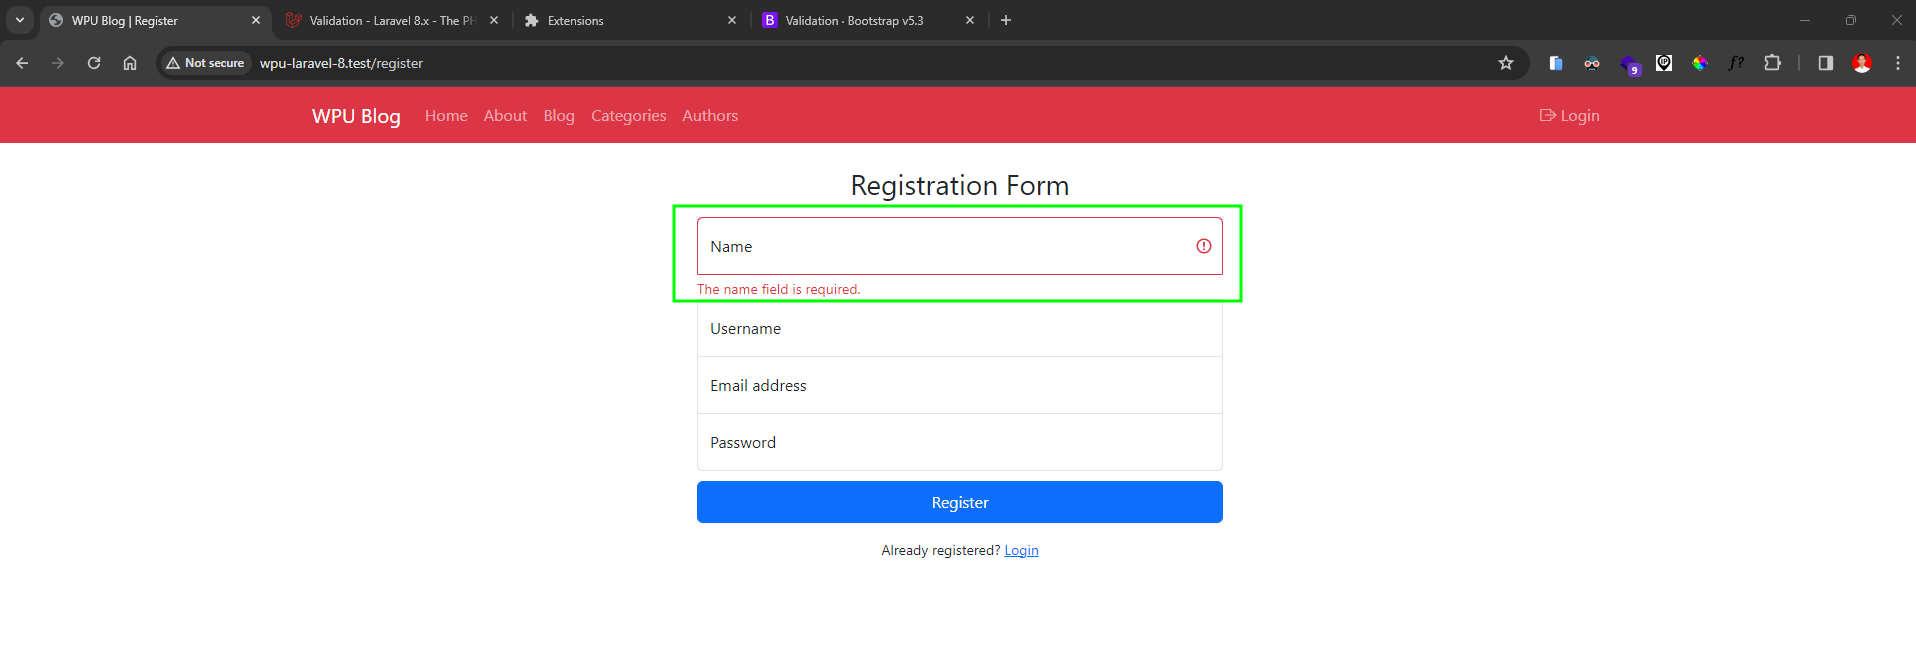1916x647 pixels.
Task: Bookmark this page with the star icon
Action: pos(1506,63)
